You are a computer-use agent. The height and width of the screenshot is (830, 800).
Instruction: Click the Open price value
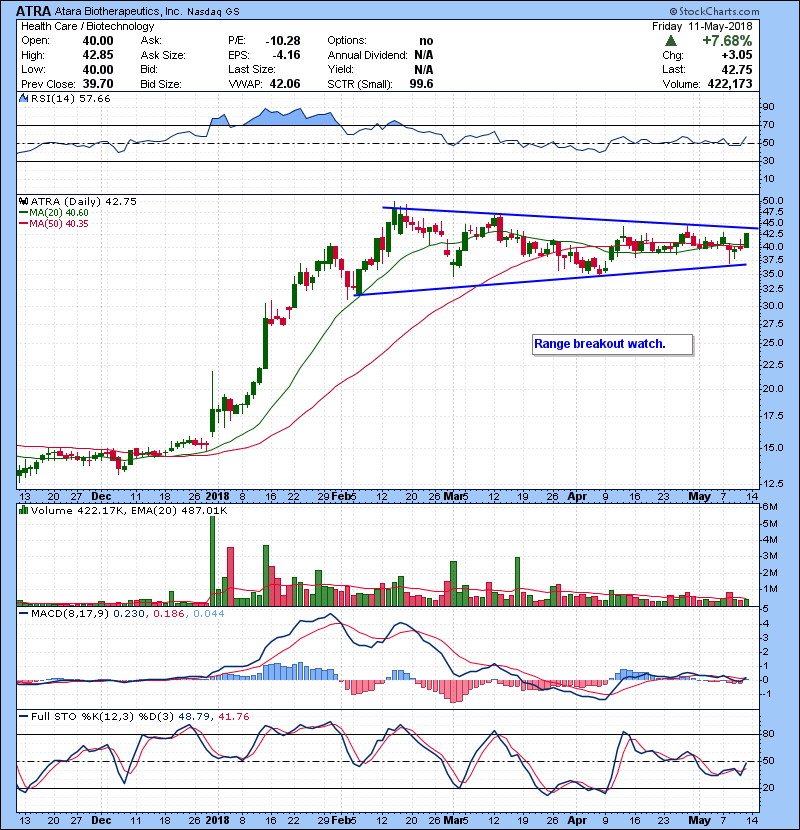tap(98, 41)
